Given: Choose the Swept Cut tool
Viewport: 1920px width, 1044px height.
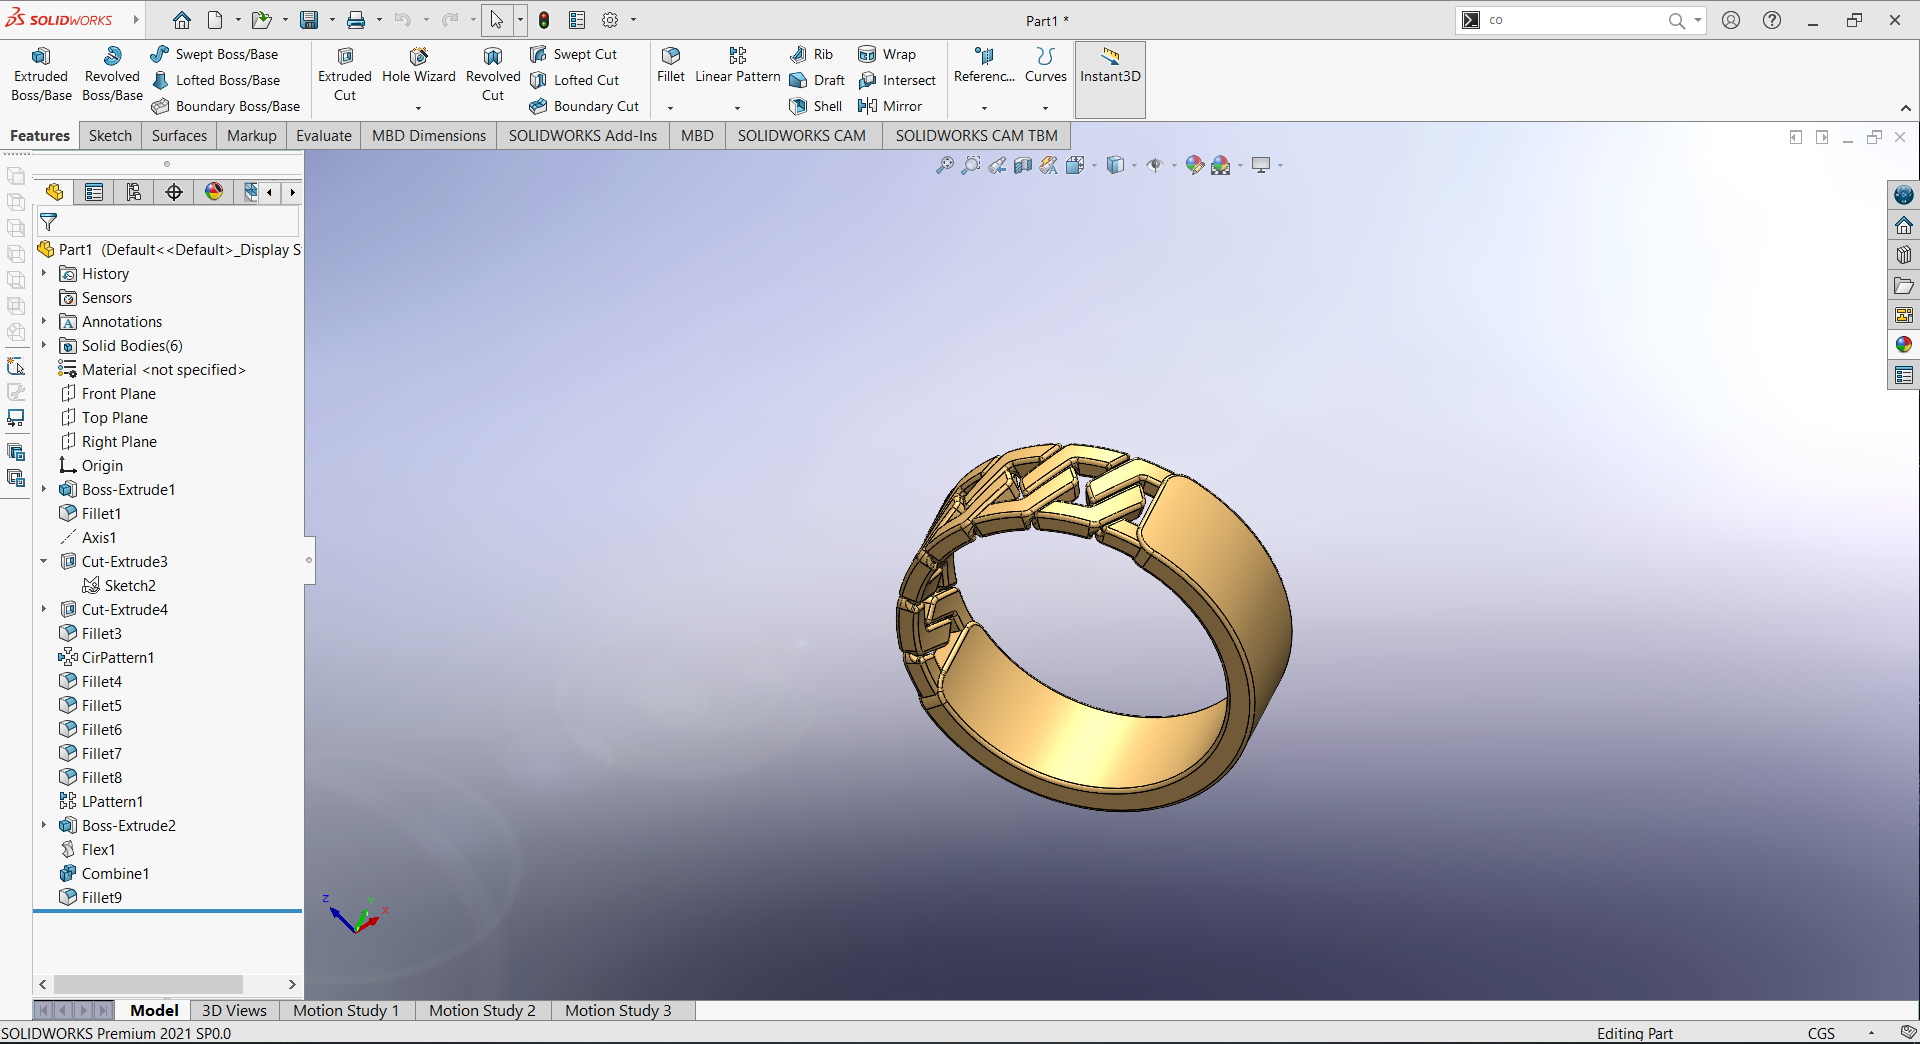Looking at the screenshot, I should (x=573, y=54).
